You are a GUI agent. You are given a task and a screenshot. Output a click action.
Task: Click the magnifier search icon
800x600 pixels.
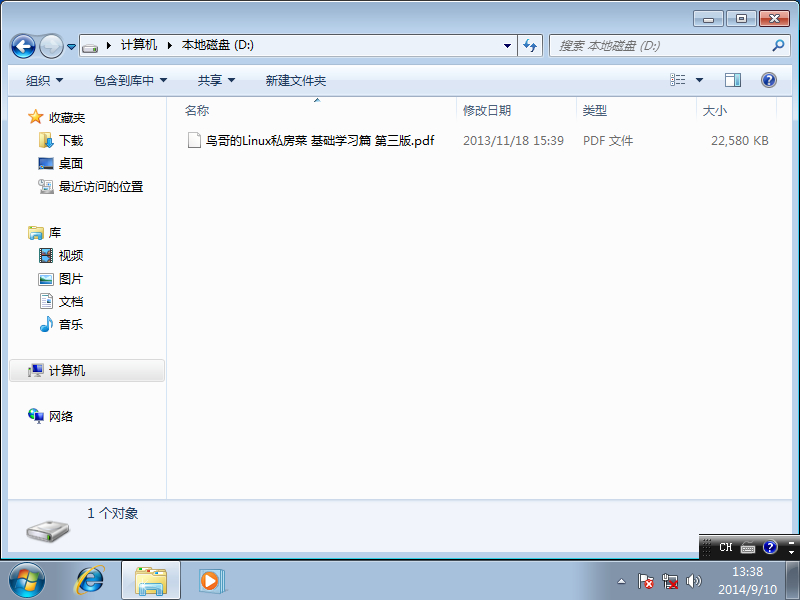(778, 45)
